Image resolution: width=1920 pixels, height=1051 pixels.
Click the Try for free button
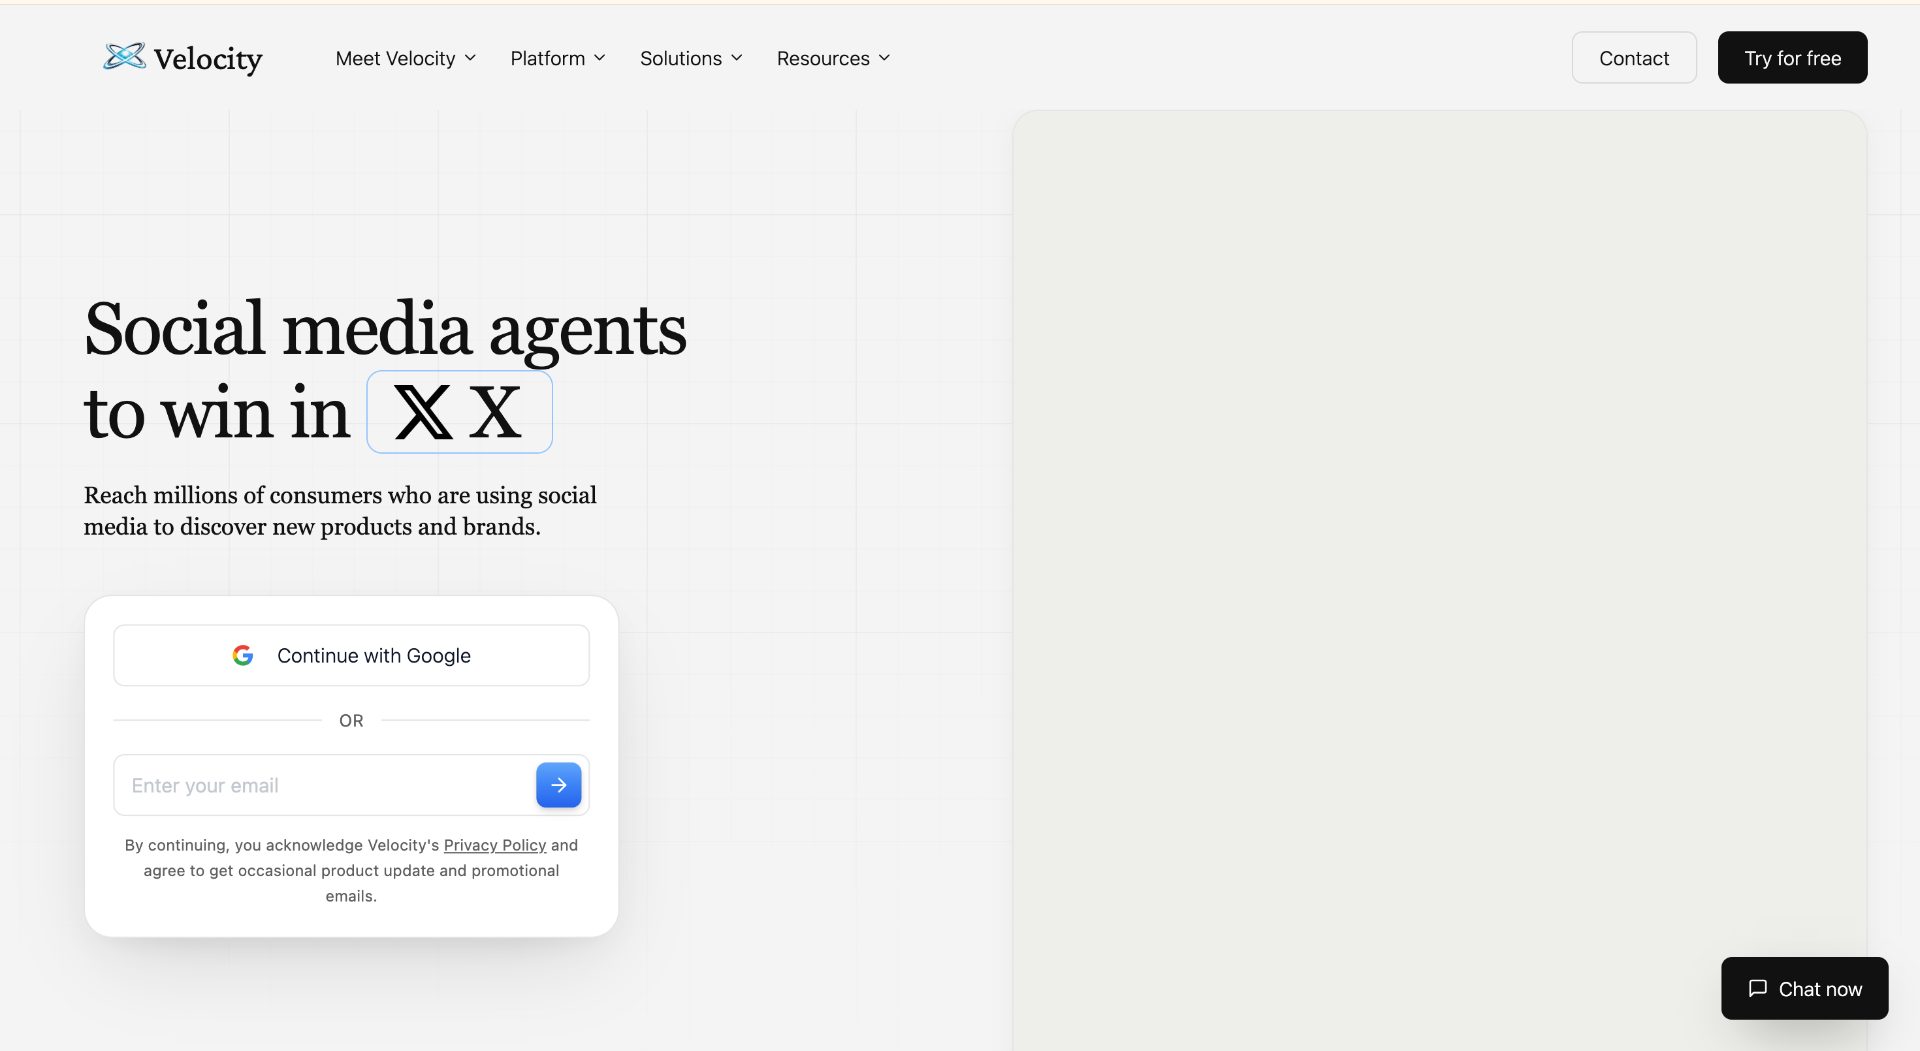click(1792, 58)
